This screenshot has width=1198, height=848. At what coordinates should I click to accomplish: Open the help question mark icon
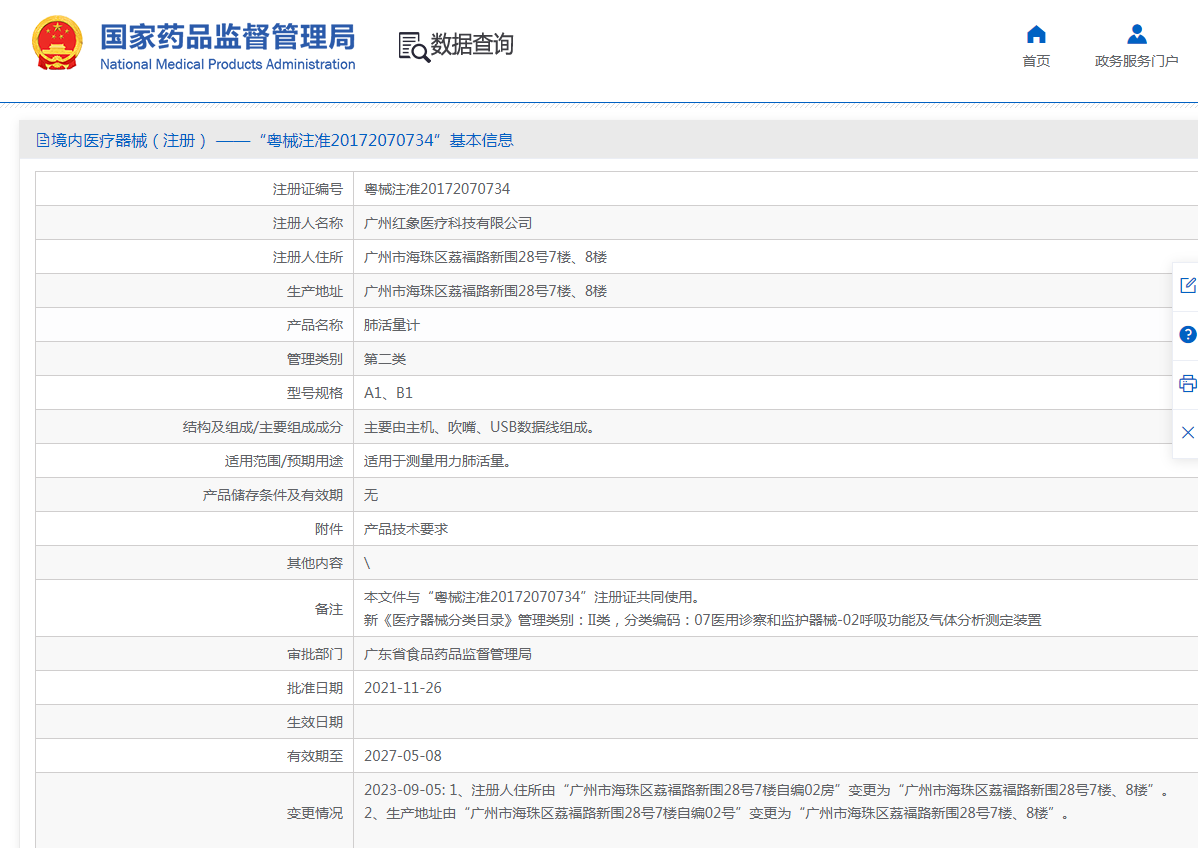point(1187,335)
